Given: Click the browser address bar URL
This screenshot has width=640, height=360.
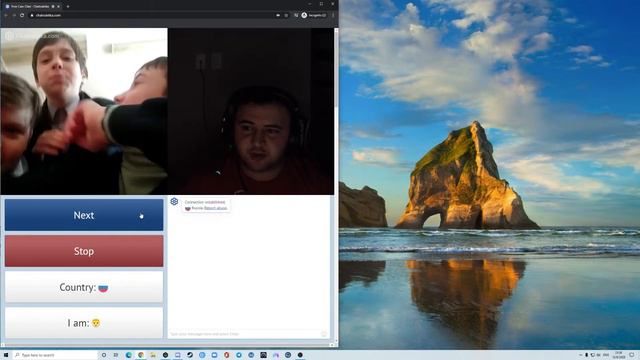Looking at the screenshot, I should coord(48,15).
